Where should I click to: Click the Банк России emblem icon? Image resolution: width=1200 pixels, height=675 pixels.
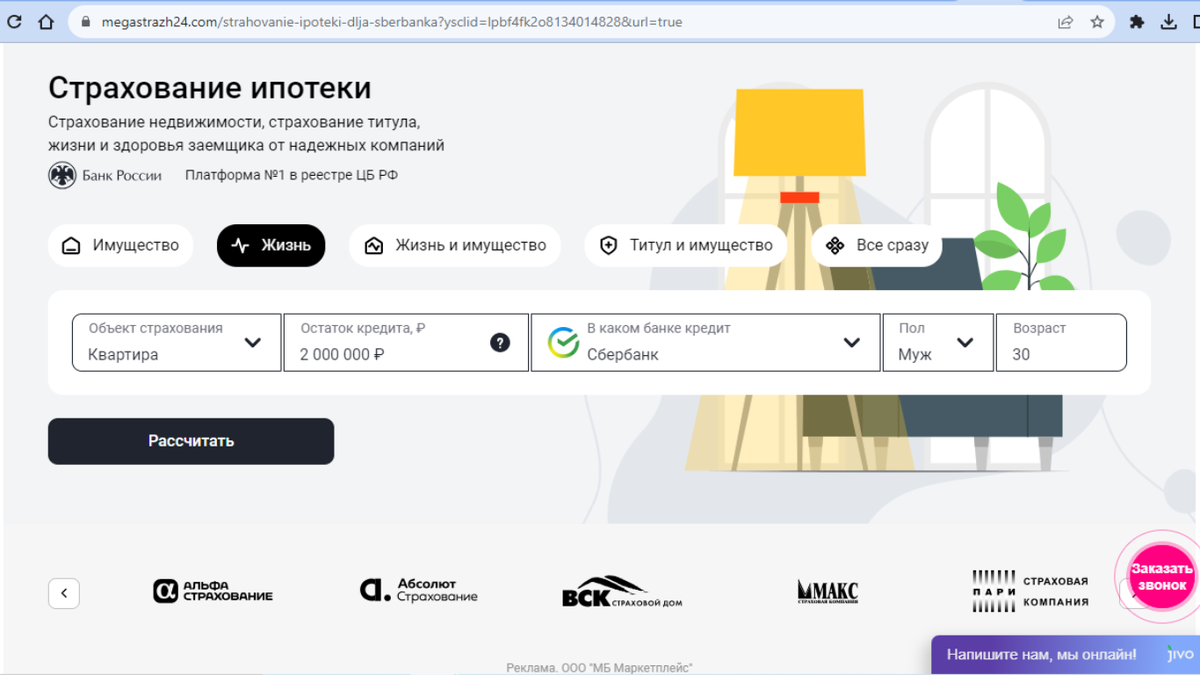tap(62, 176)
